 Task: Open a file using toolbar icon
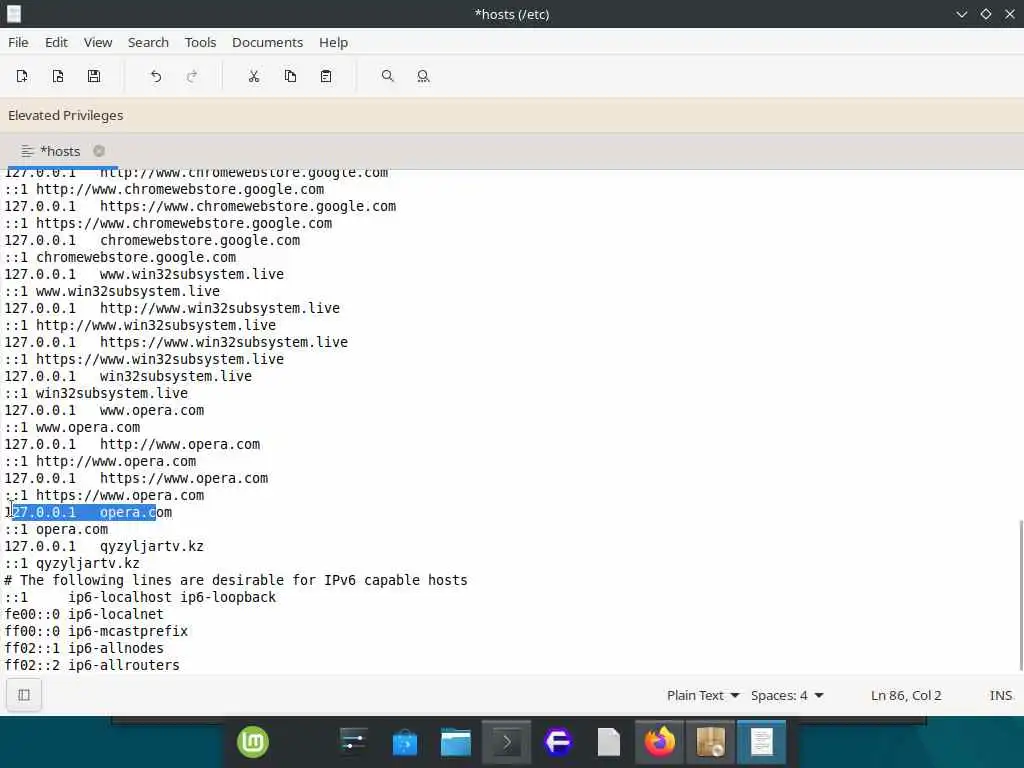[x=58, y=76]
